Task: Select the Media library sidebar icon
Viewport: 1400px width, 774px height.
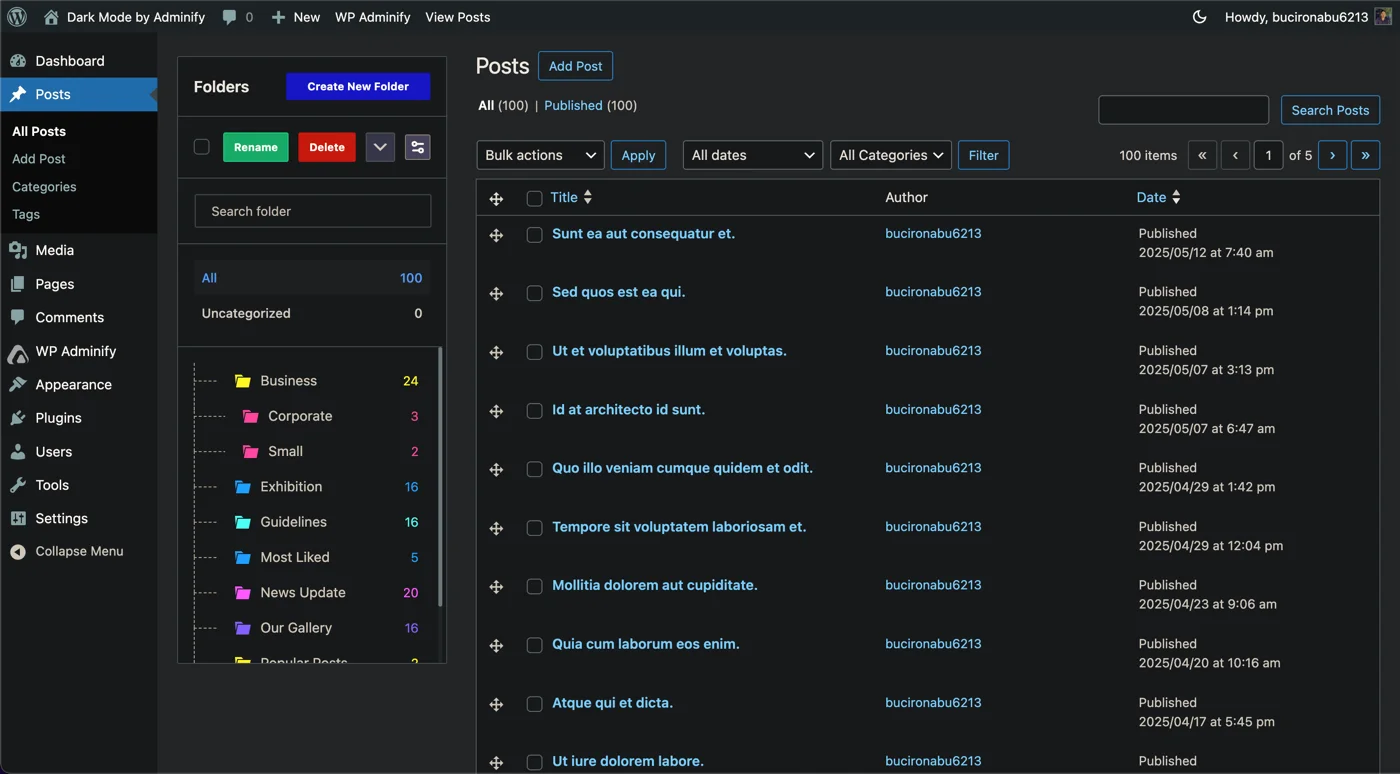Action: [21, 250]
